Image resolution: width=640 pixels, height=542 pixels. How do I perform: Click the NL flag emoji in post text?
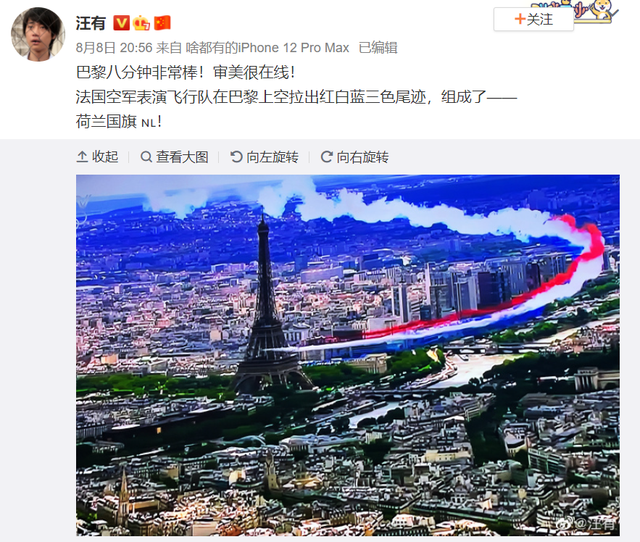(x=148, y=122)
